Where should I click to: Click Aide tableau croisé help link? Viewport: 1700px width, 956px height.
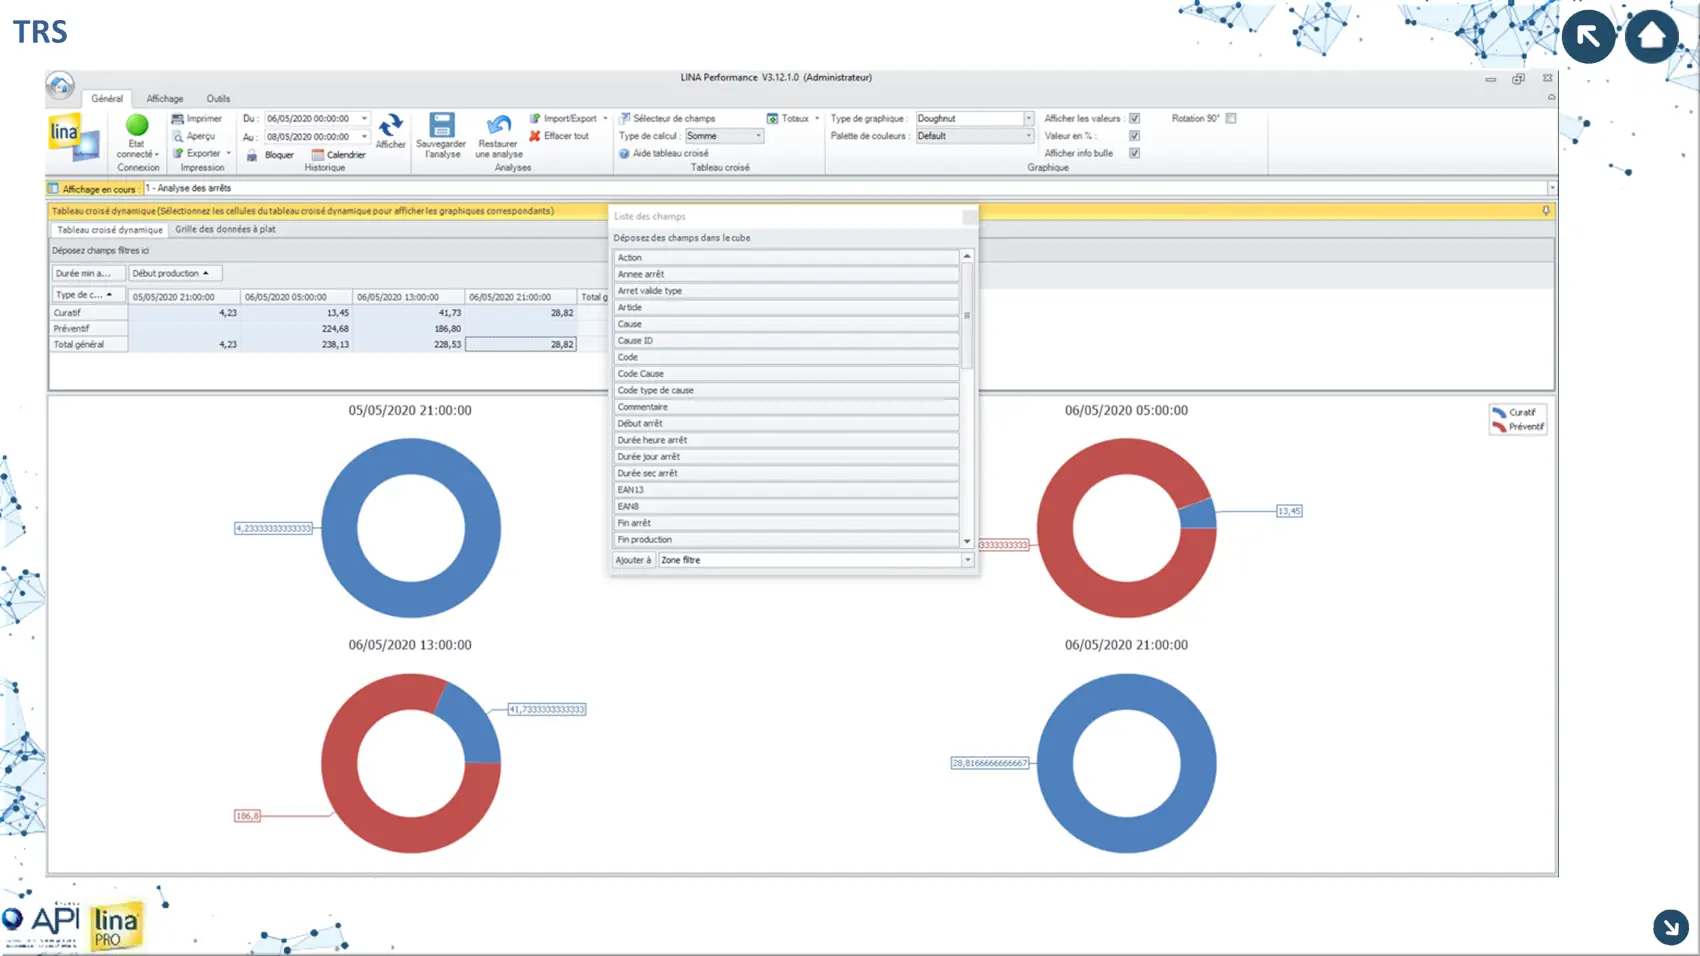pos(670,154)
